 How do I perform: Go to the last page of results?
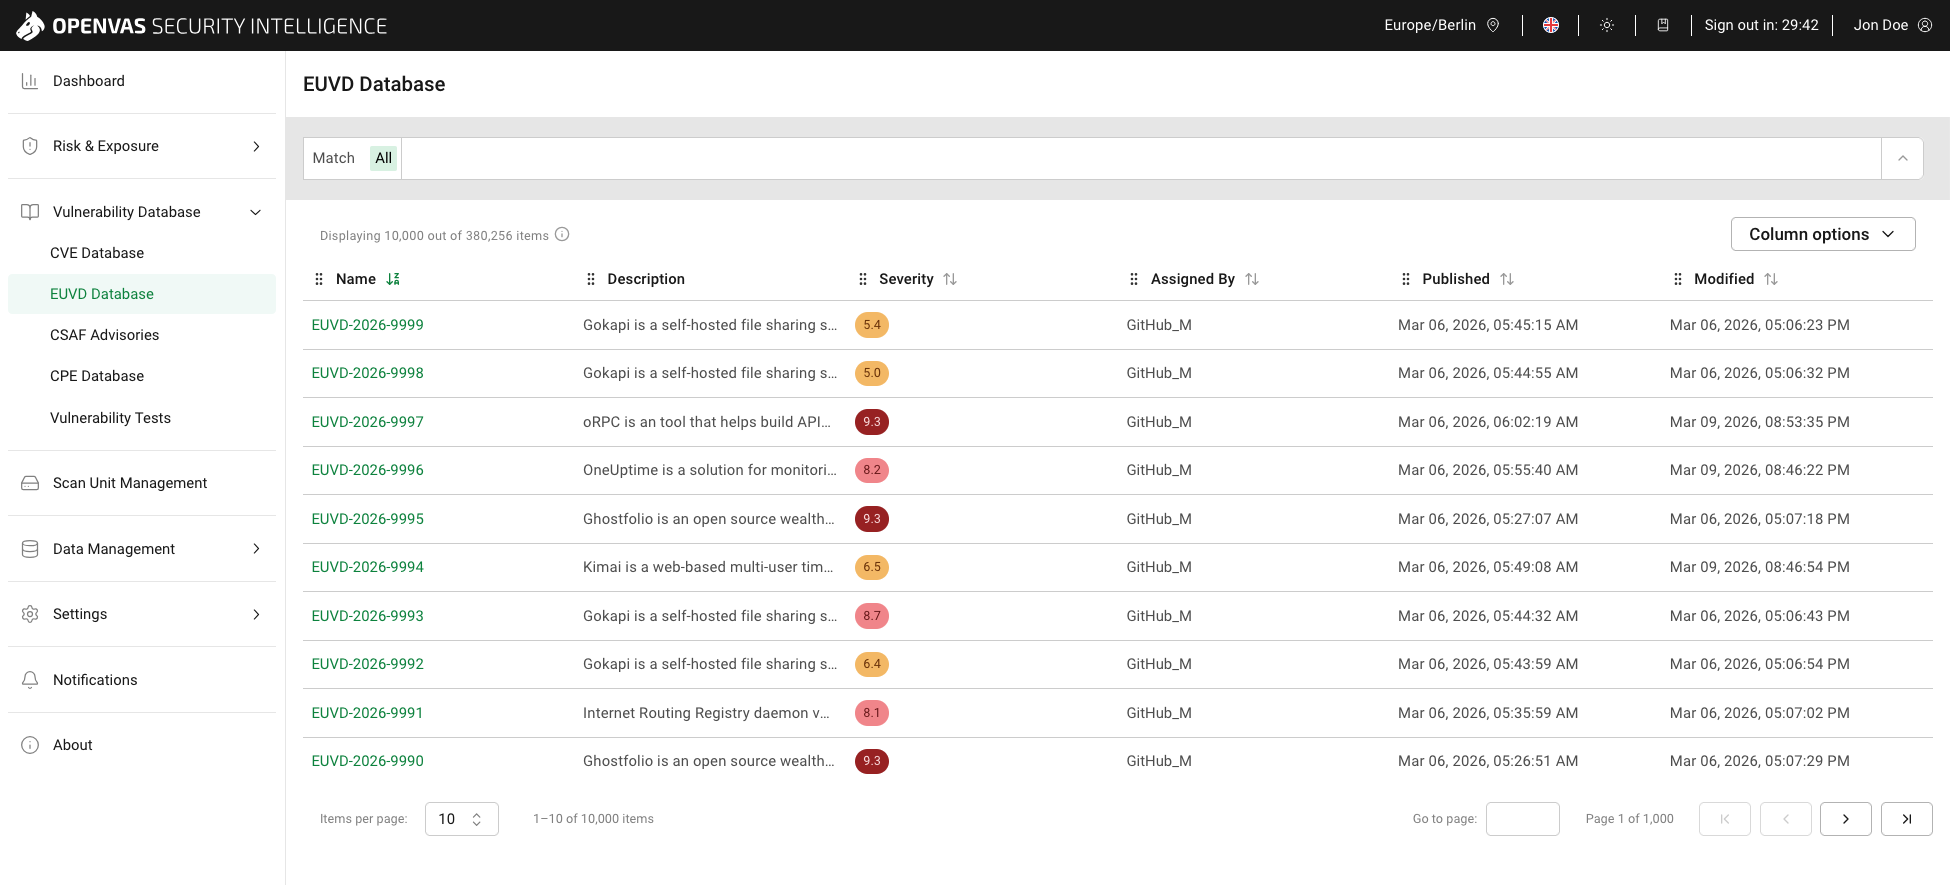tap(1906, 819)
